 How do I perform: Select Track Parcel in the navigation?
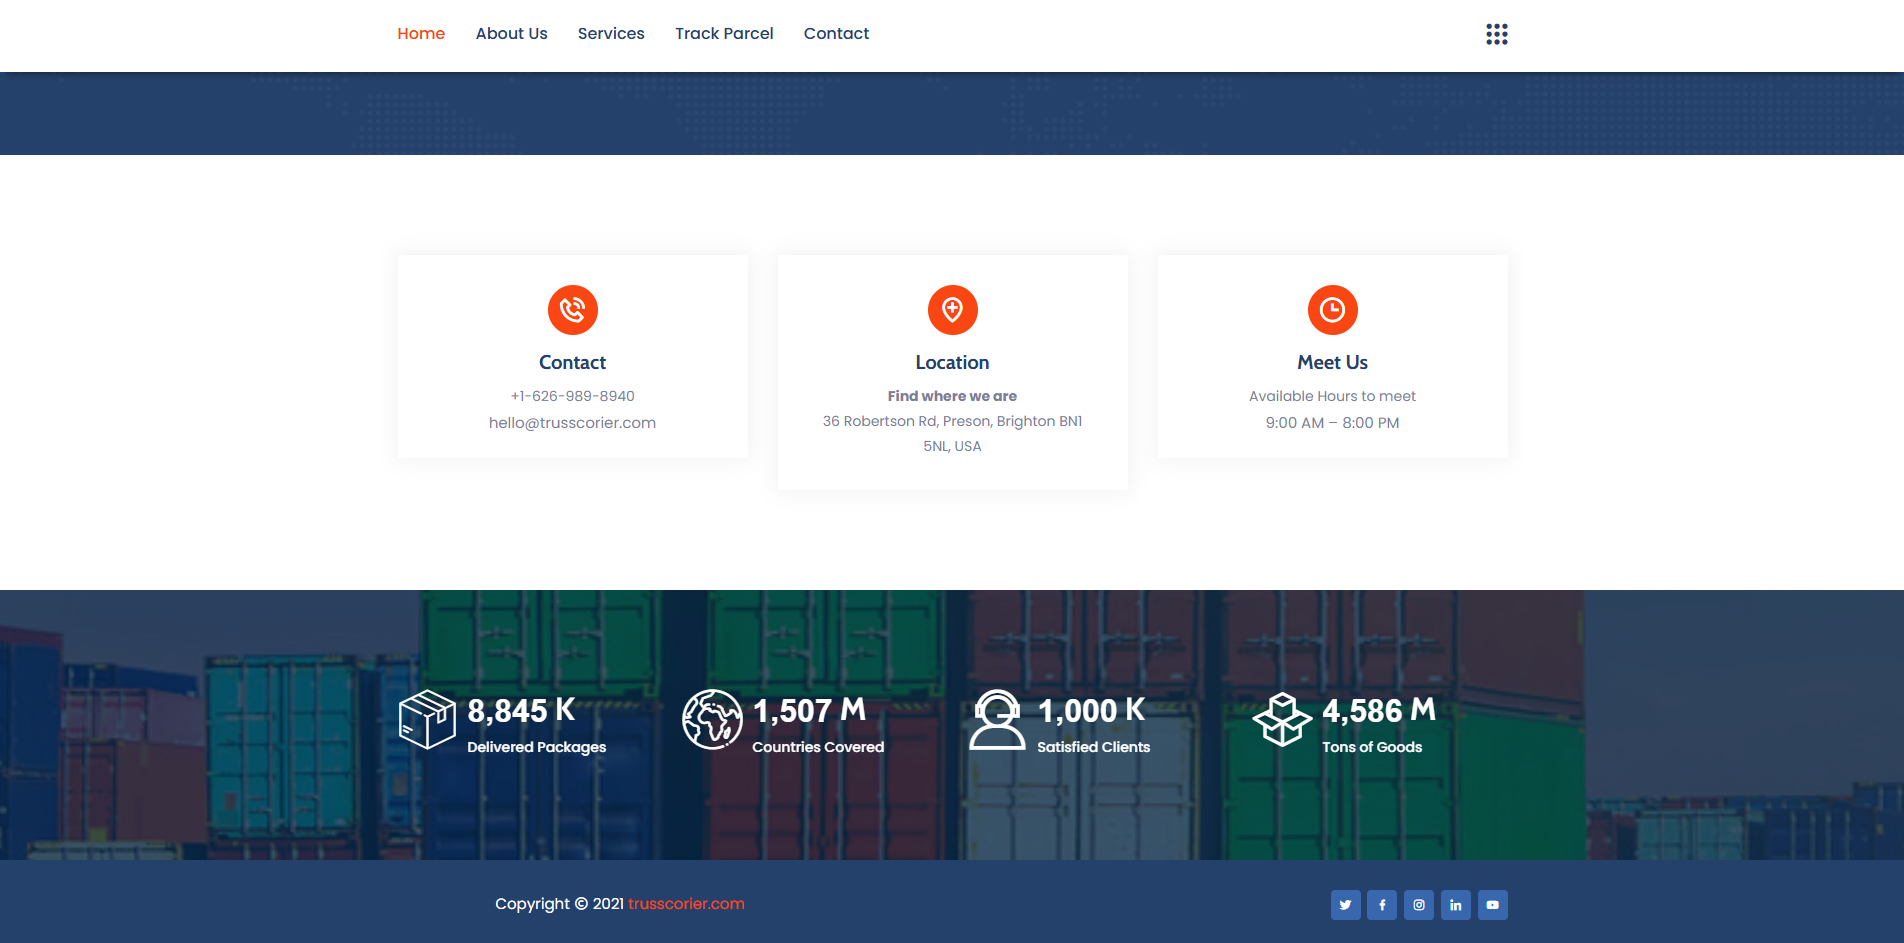[x=724, y=34]
